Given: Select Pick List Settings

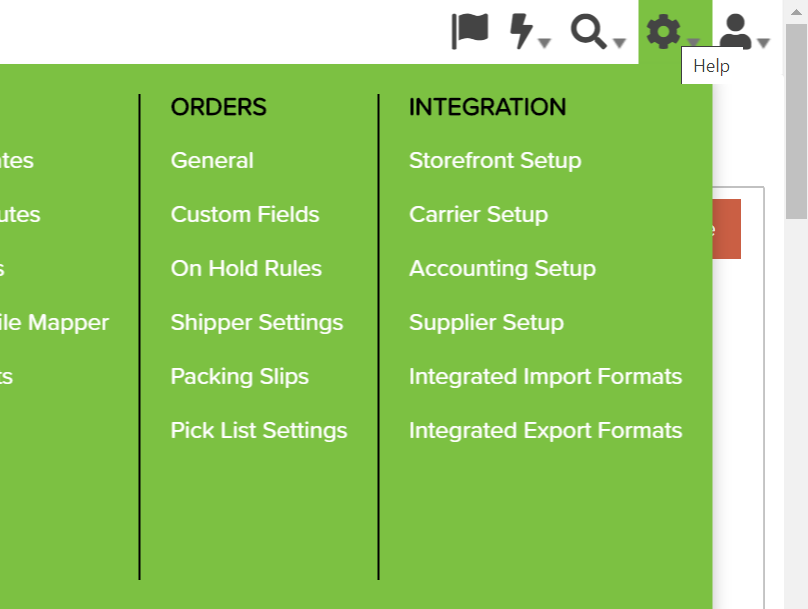Looking at the screenshot, I should (x=259, y=431).
